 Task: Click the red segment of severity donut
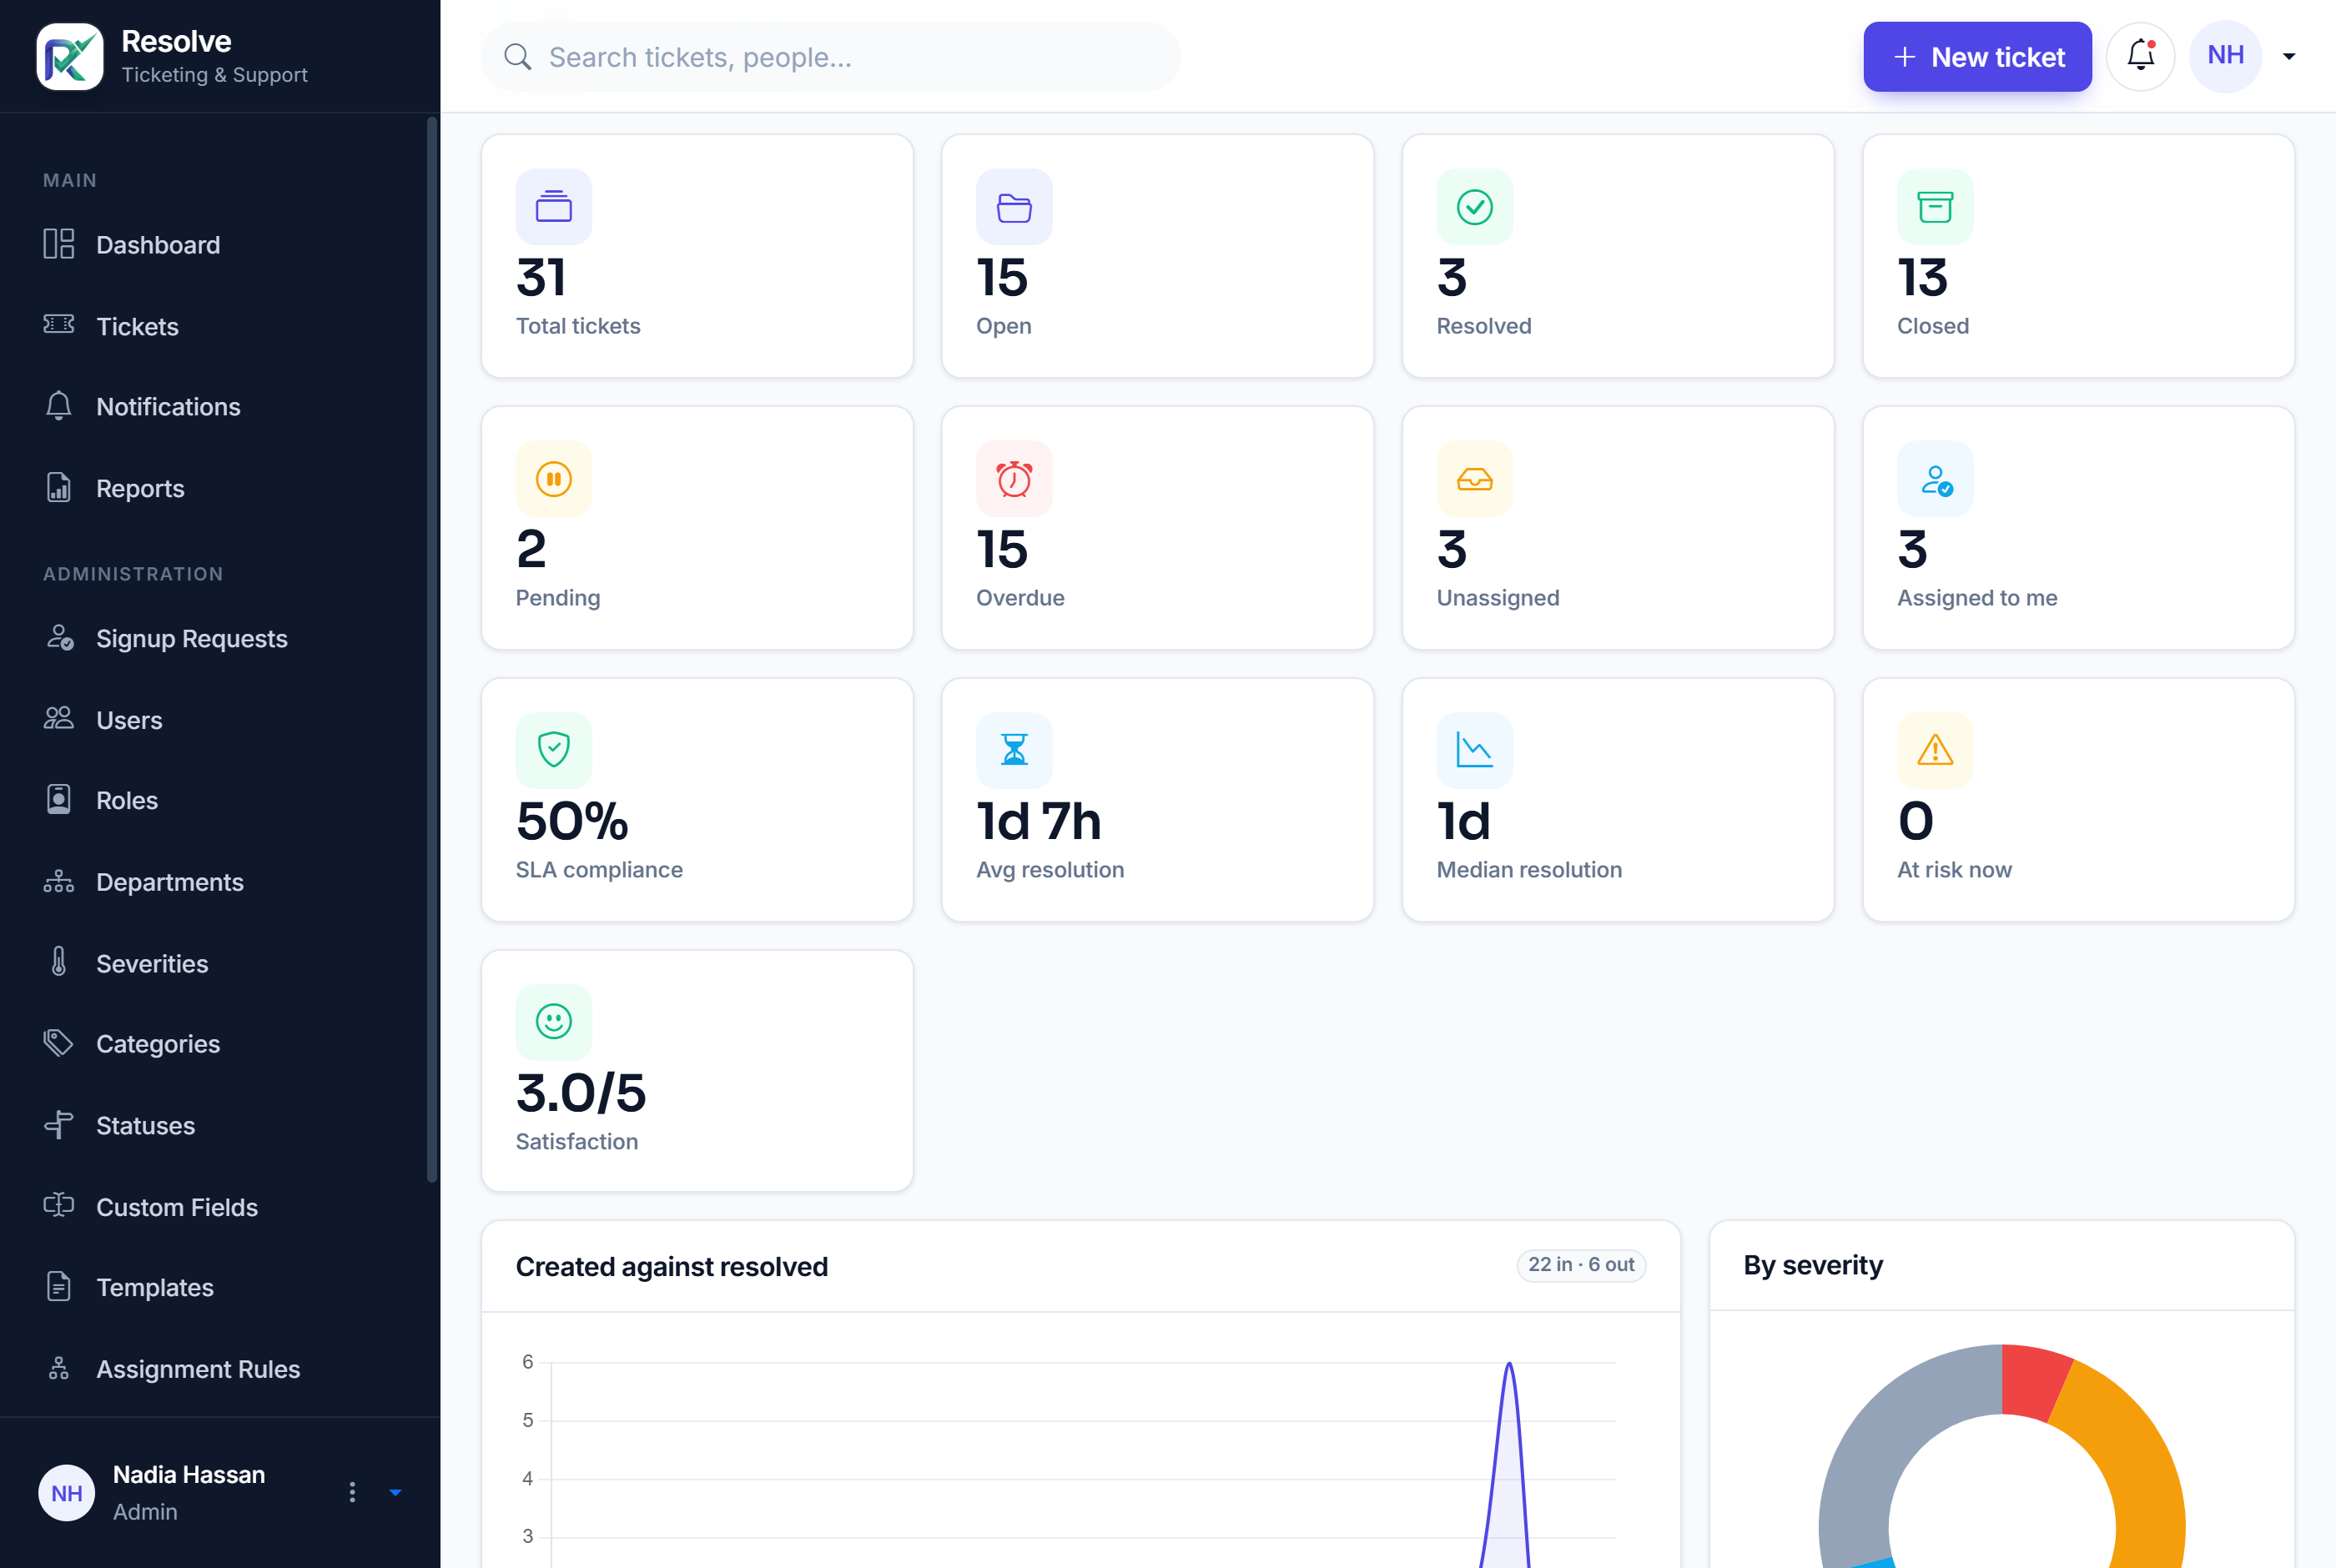click(2032, 1381)
